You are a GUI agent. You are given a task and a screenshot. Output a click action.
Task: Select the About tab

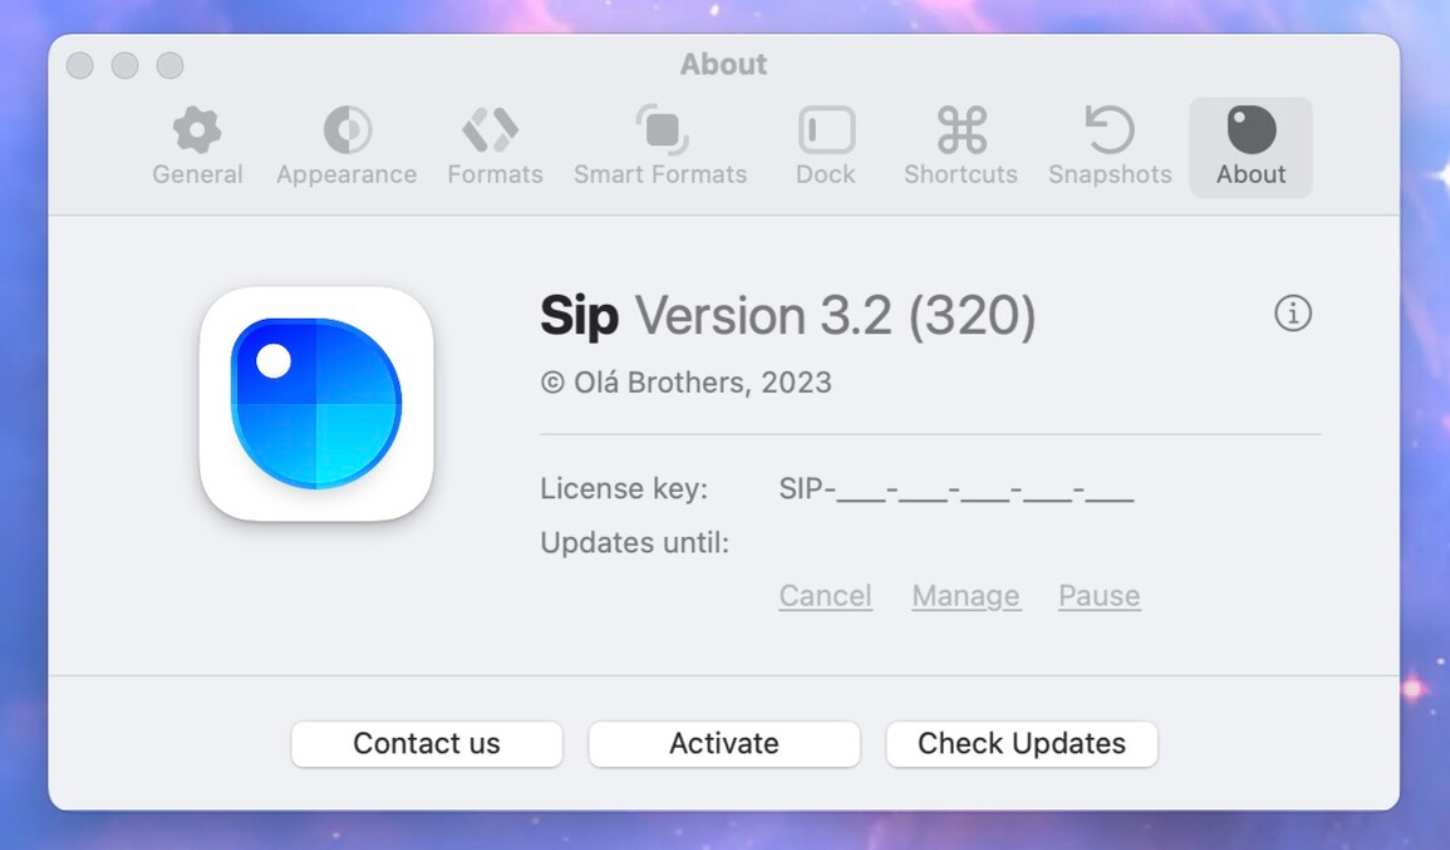click(x=1250, y=147)
